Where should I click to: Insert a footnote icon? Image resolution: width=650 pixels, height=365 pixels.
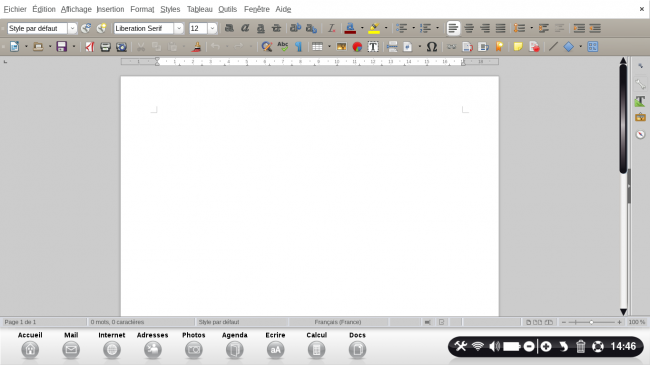click(x=468, y=46)
